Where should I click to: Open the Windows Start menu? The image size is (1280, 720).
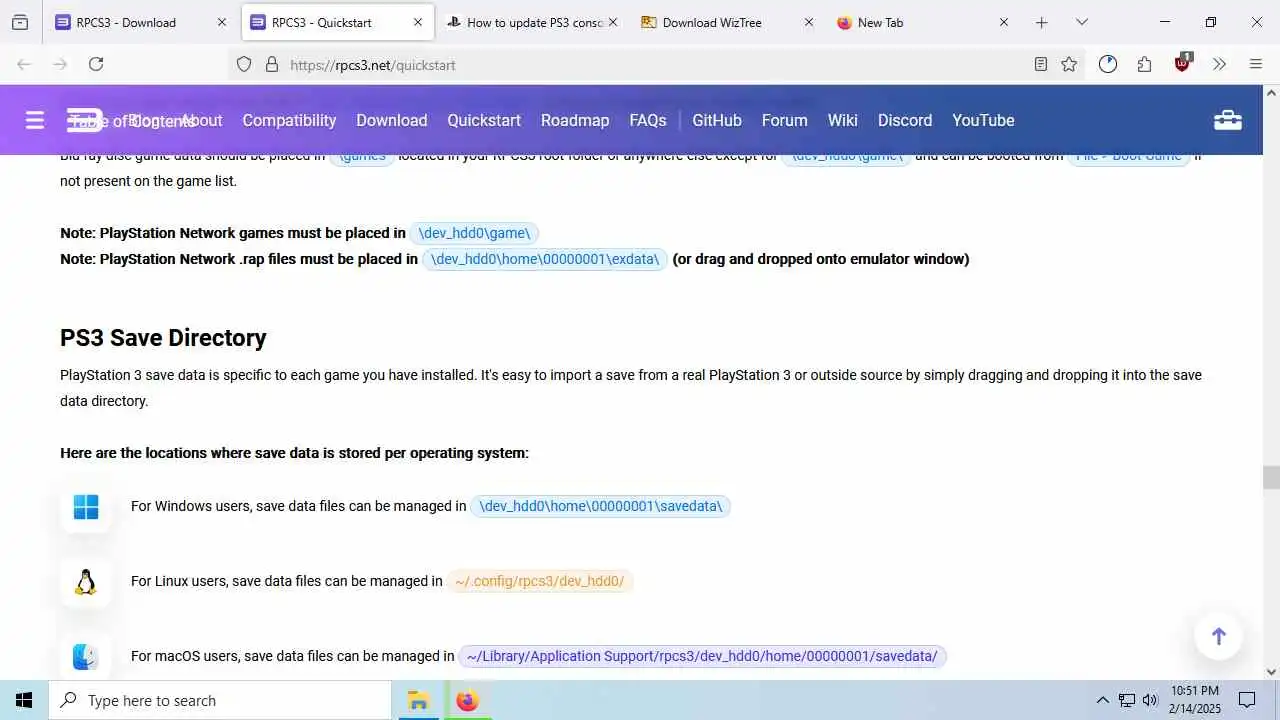click(24, 700)
